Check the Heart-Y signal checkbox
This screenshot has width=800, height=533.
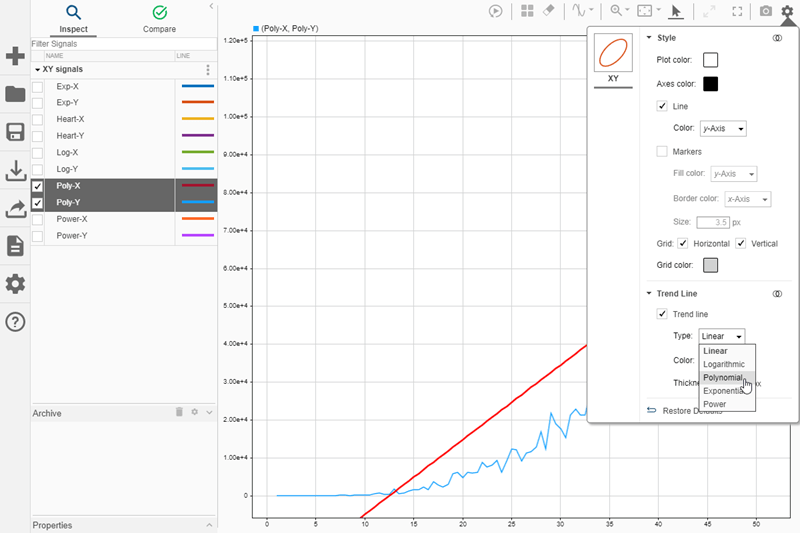[x=38, y=136]
